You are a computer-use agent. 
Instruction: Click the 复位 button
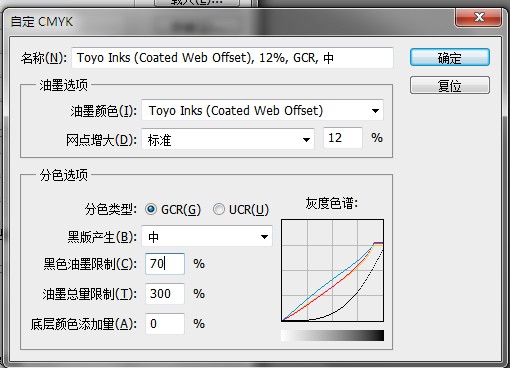click(x=450, y=85)
